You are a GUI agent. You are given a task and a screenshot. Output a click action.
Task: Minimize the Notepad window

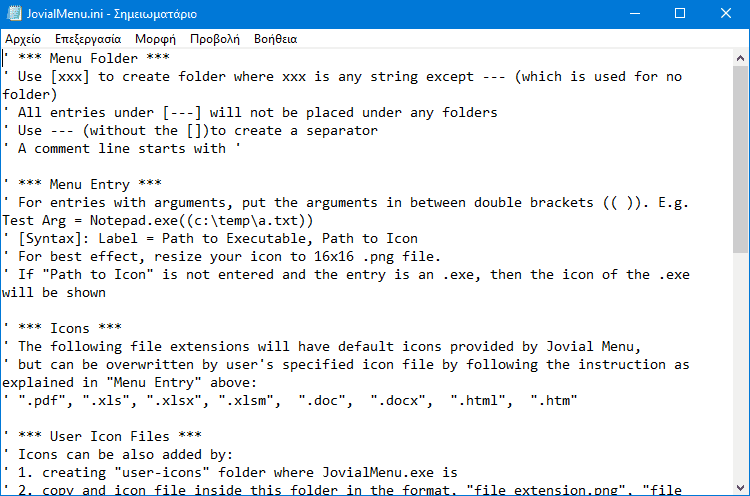pyautogui.click(x=635, y=13)
